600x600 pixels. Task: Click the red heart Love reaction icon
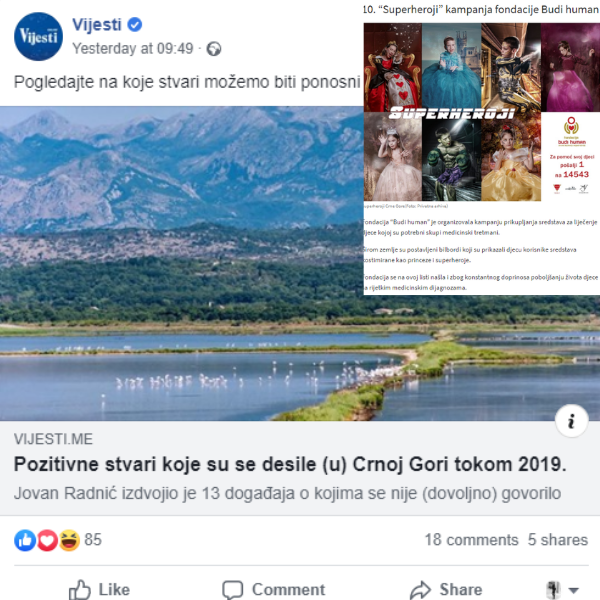[x=47, y=540]
